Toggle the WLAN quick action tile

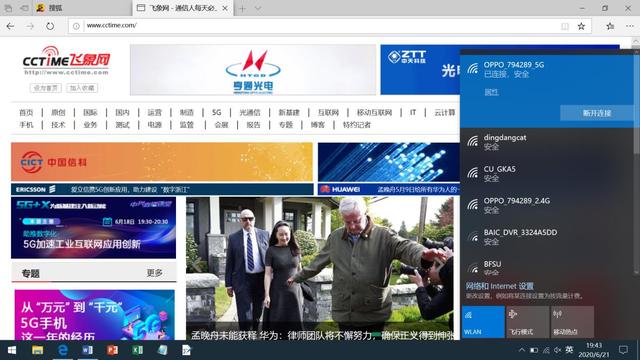[x=483, y=322]
